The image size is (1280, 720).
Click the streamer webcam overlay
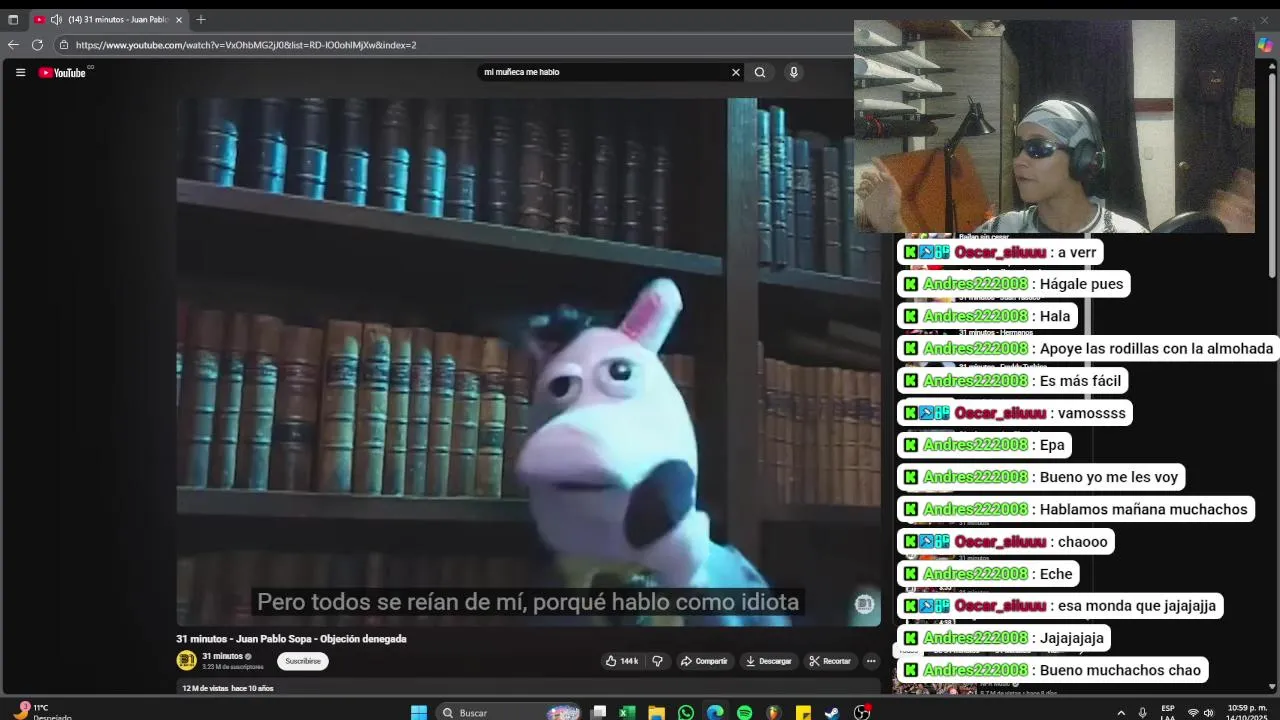(1054, 126)
